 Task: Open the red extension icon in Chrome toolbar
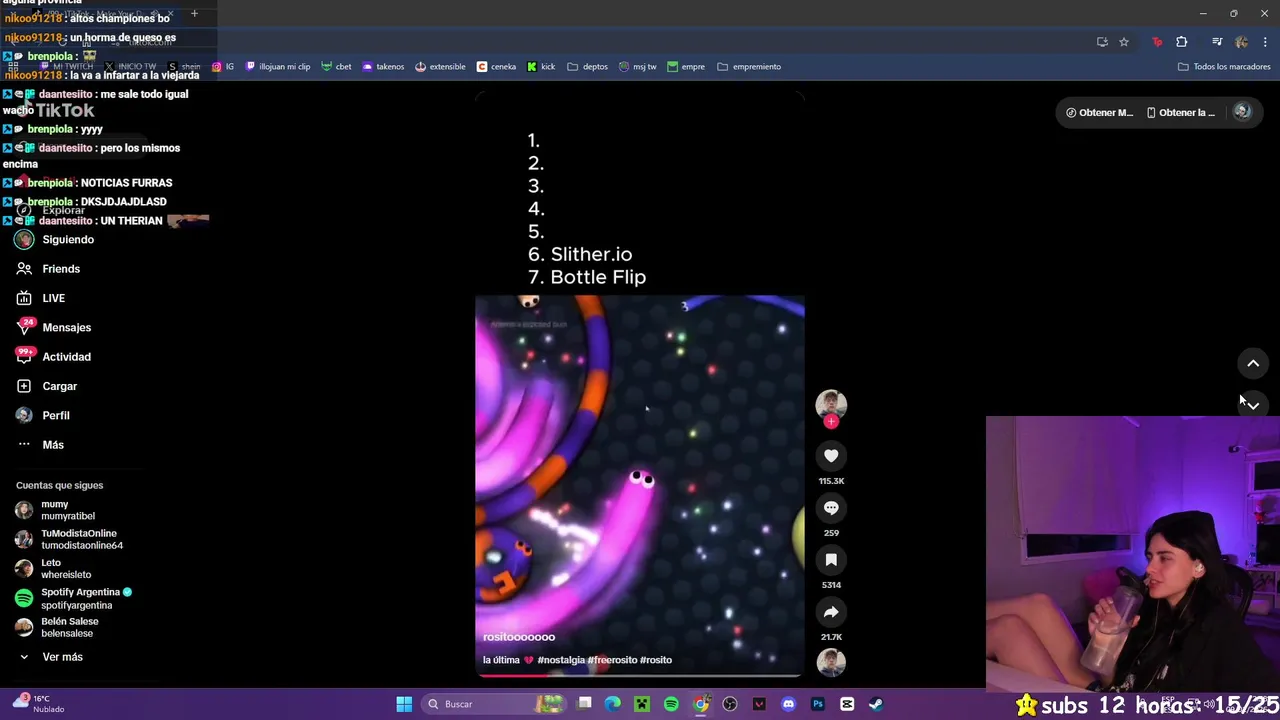pyautogui.click(x=1157, y=42)
